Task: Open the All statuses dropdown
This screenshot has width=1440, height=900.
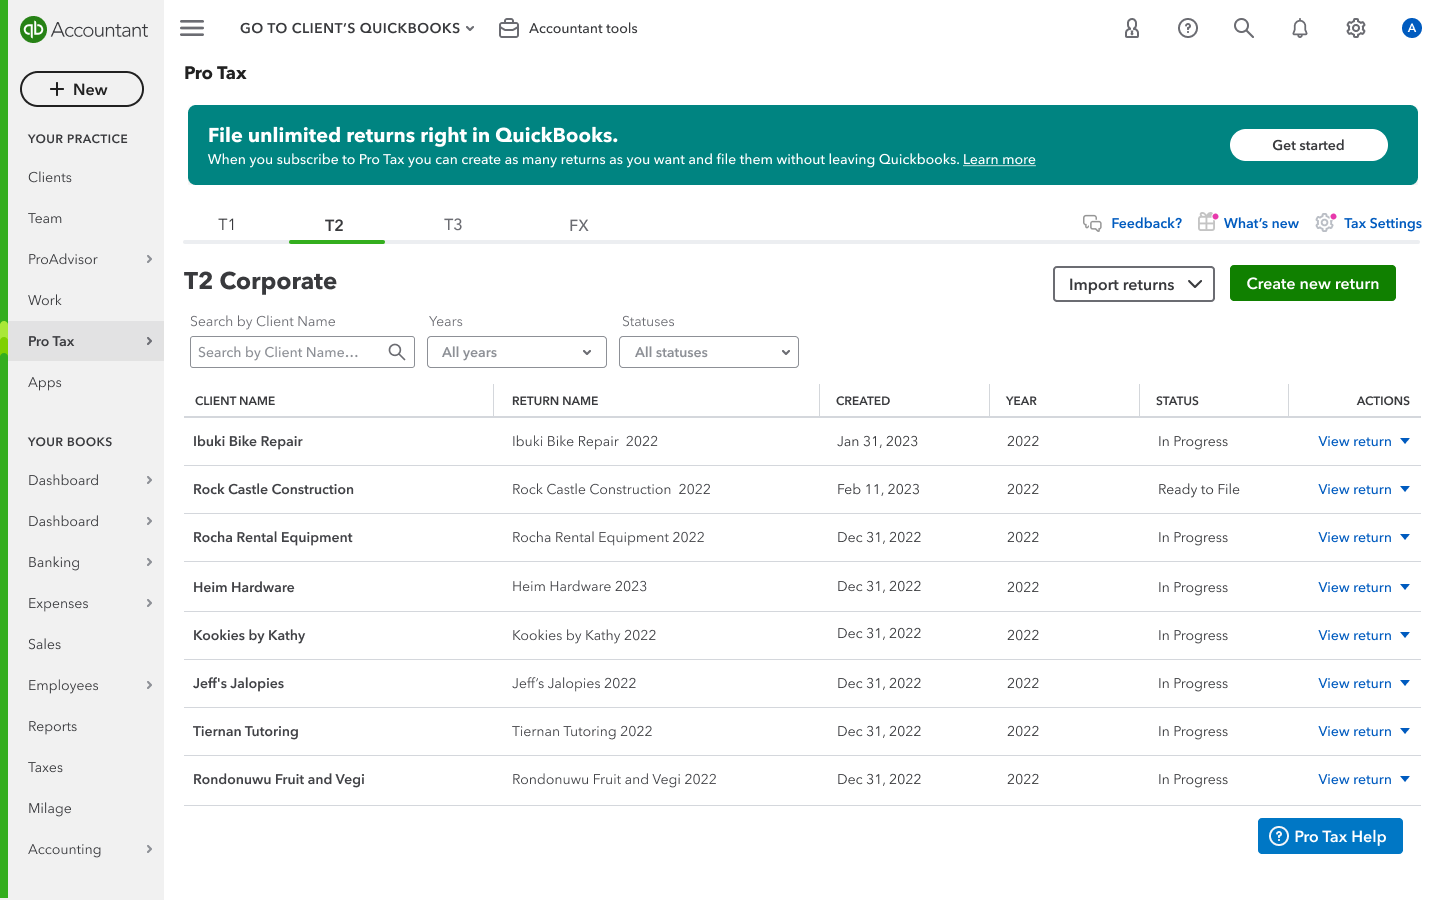Action: [709, 352]
